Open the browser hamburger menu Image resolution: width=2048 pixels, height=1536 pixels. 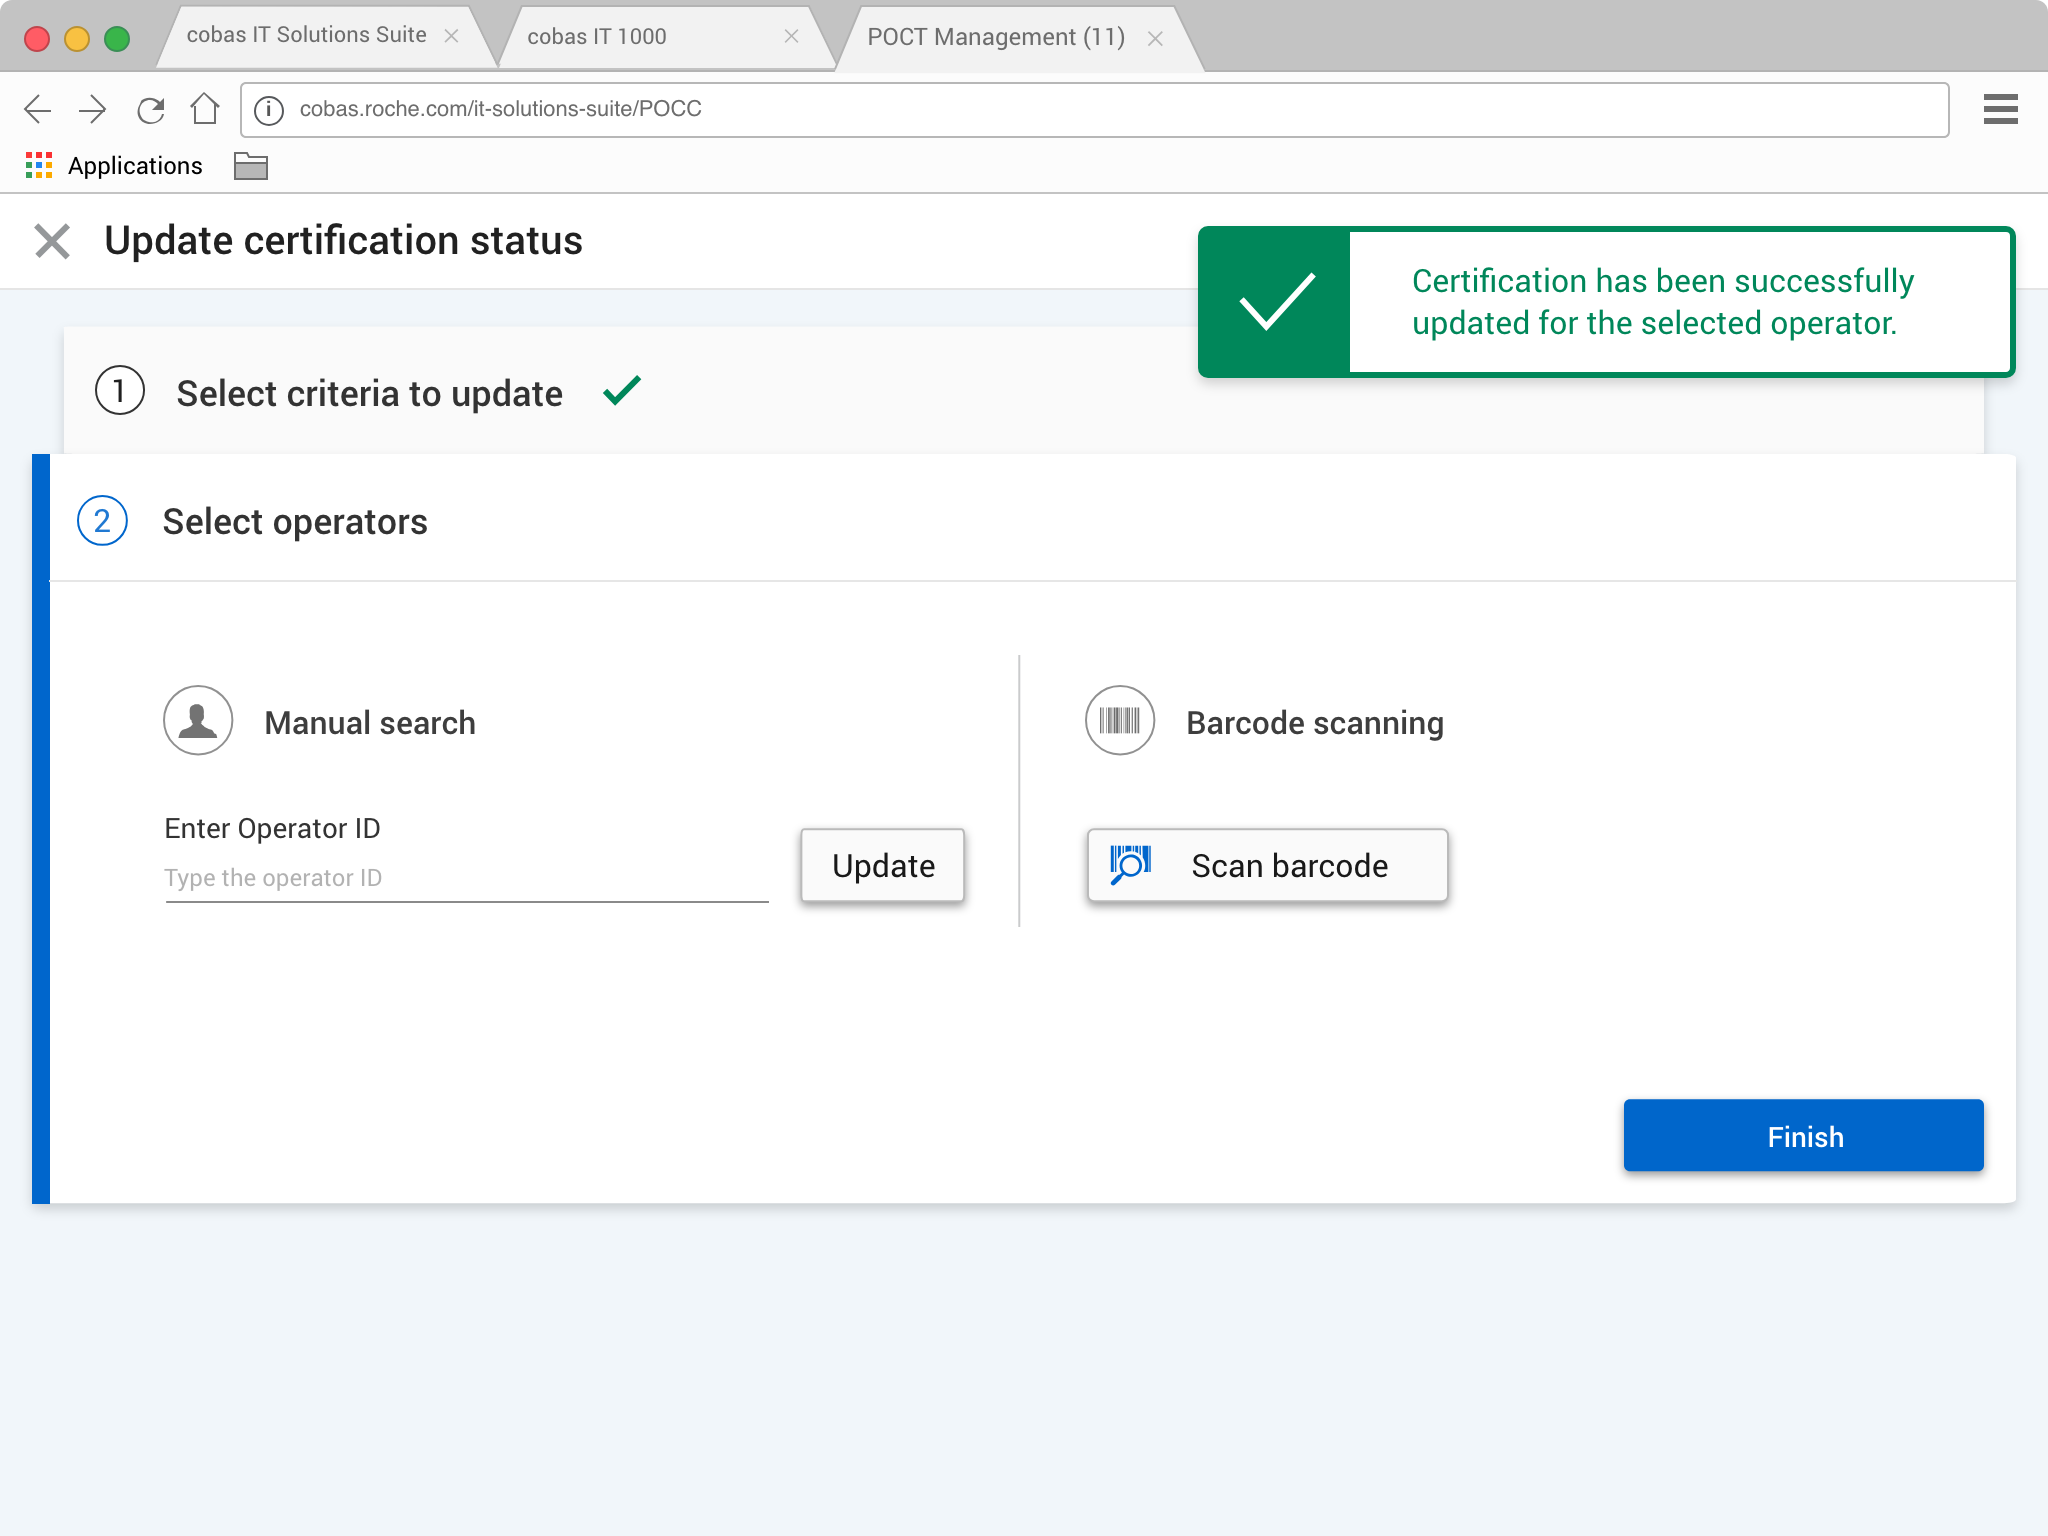pyautogui.click(x=2000, y=109)
